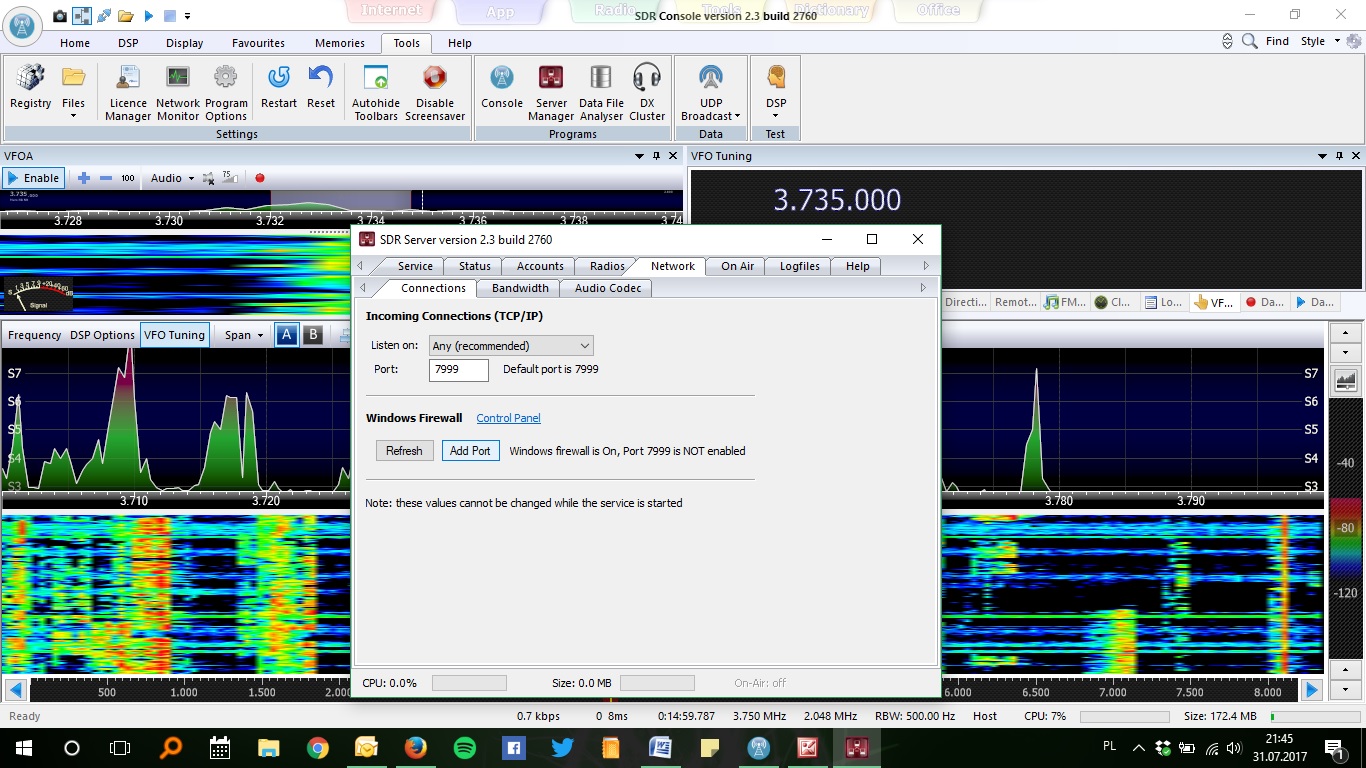This screenshot has width=1366, height=768.
Task: Open the Display ribbon tab
Action: click(x=184, y=43)
